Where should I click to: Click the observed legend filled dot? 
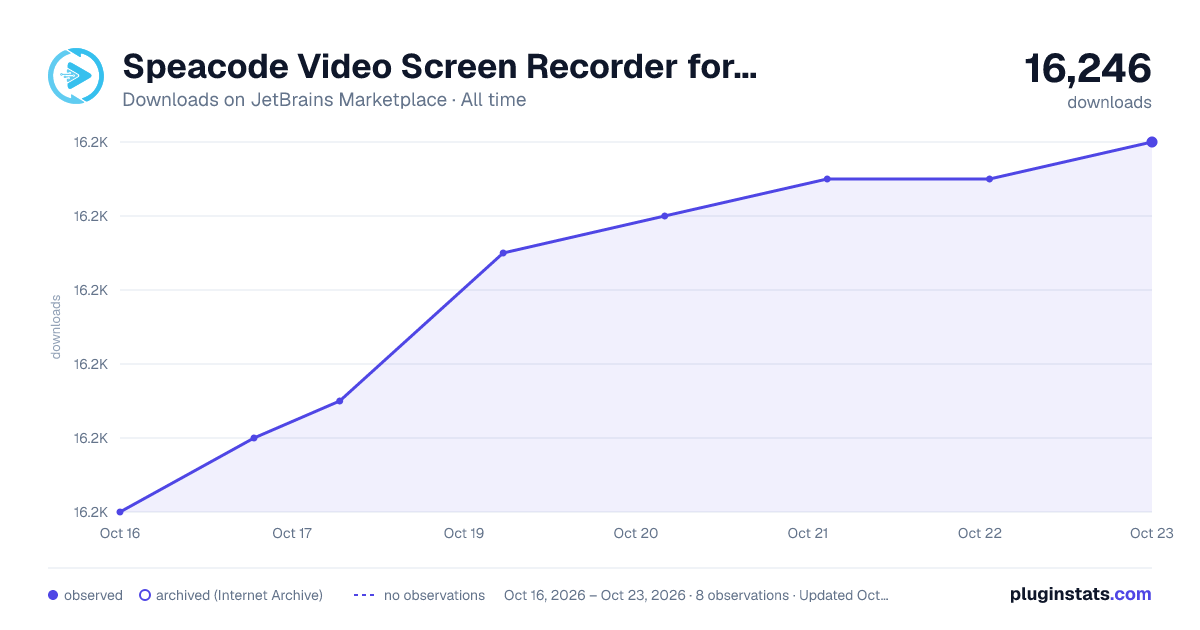tap(53, 595)
